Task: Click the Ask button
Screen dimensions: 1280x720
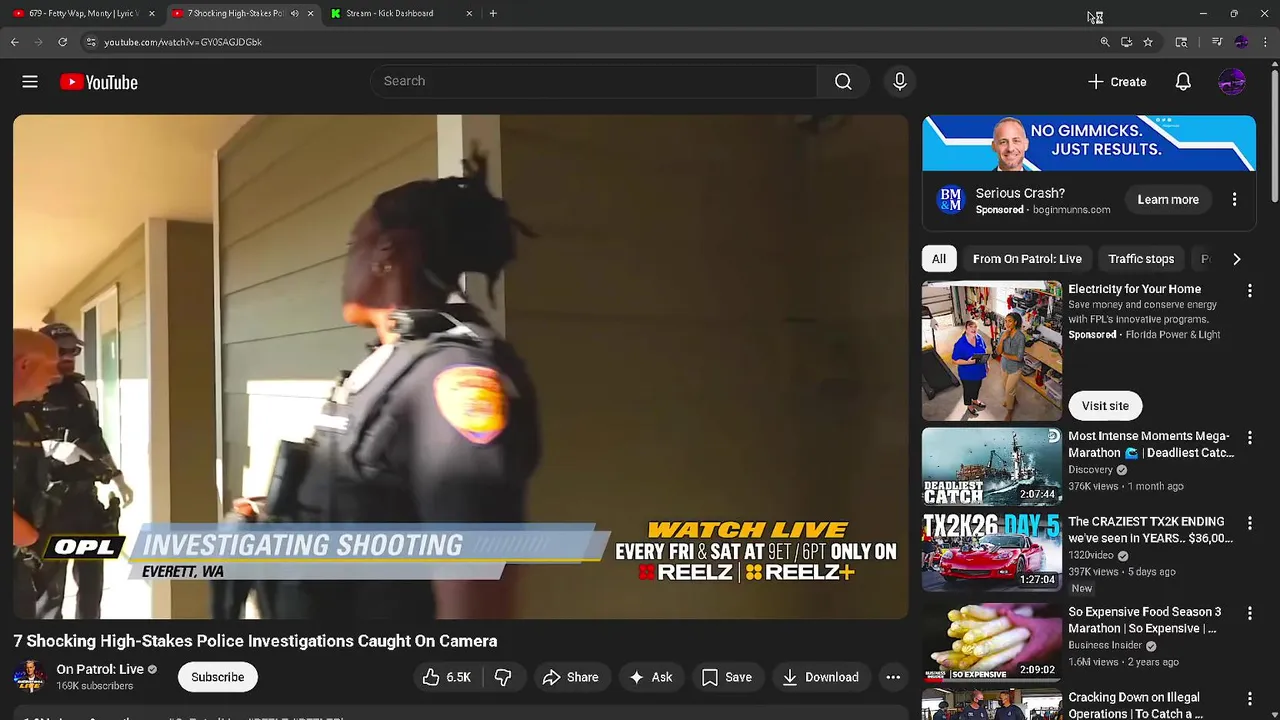Action: [650, 677]
